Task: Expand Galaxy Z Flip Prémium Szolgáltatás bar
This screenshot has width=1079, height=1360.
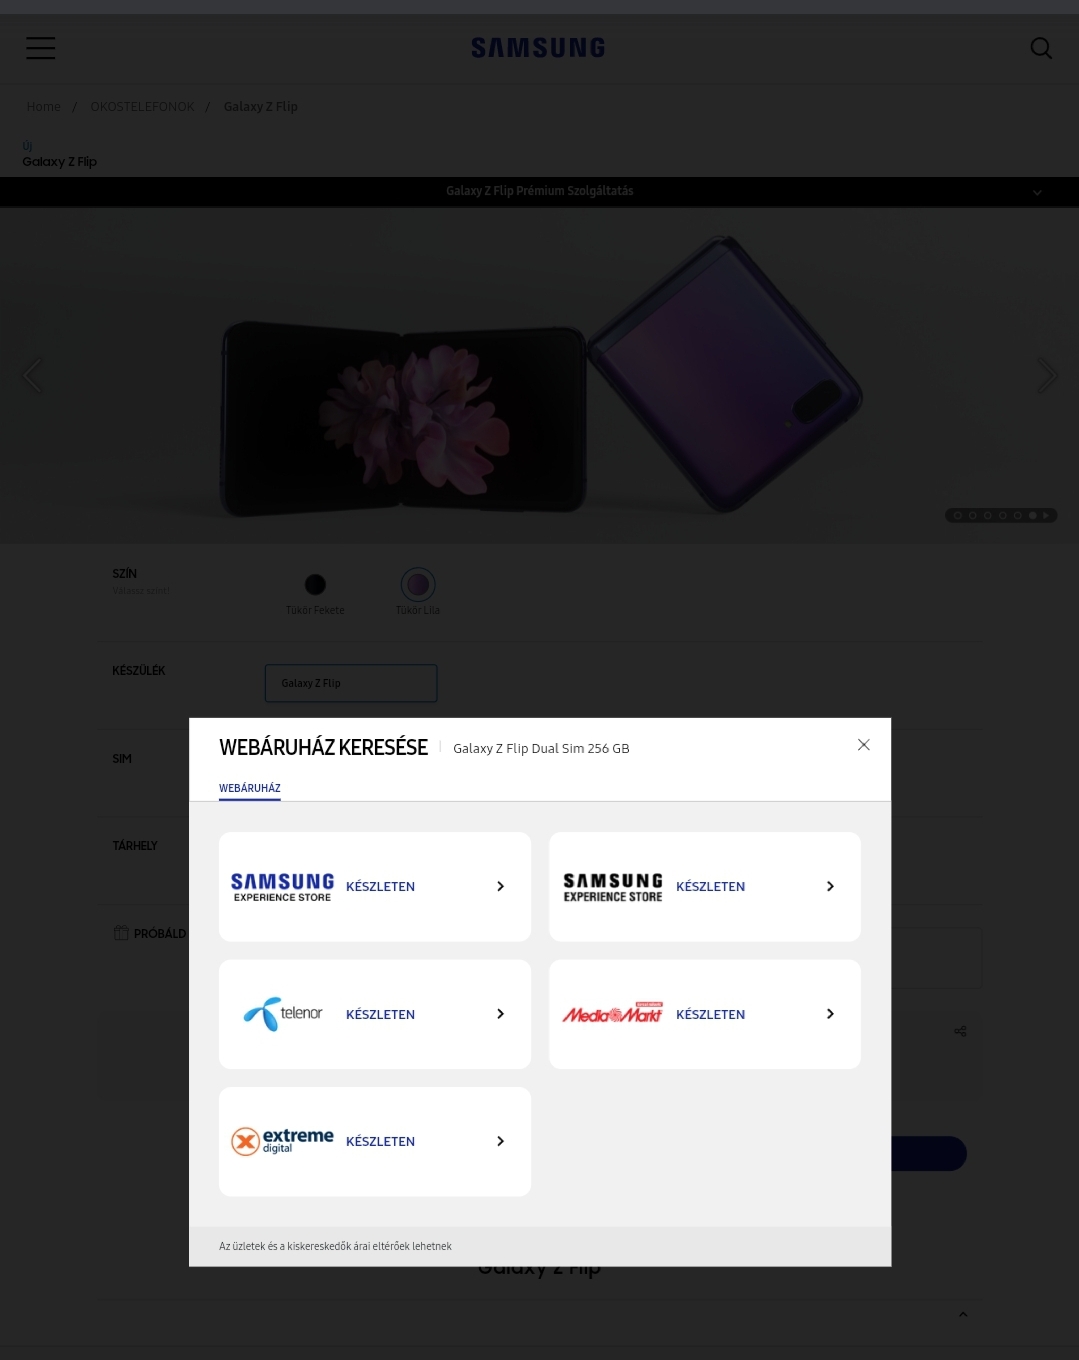Action: pyautogui.click(x=539, y=192)
